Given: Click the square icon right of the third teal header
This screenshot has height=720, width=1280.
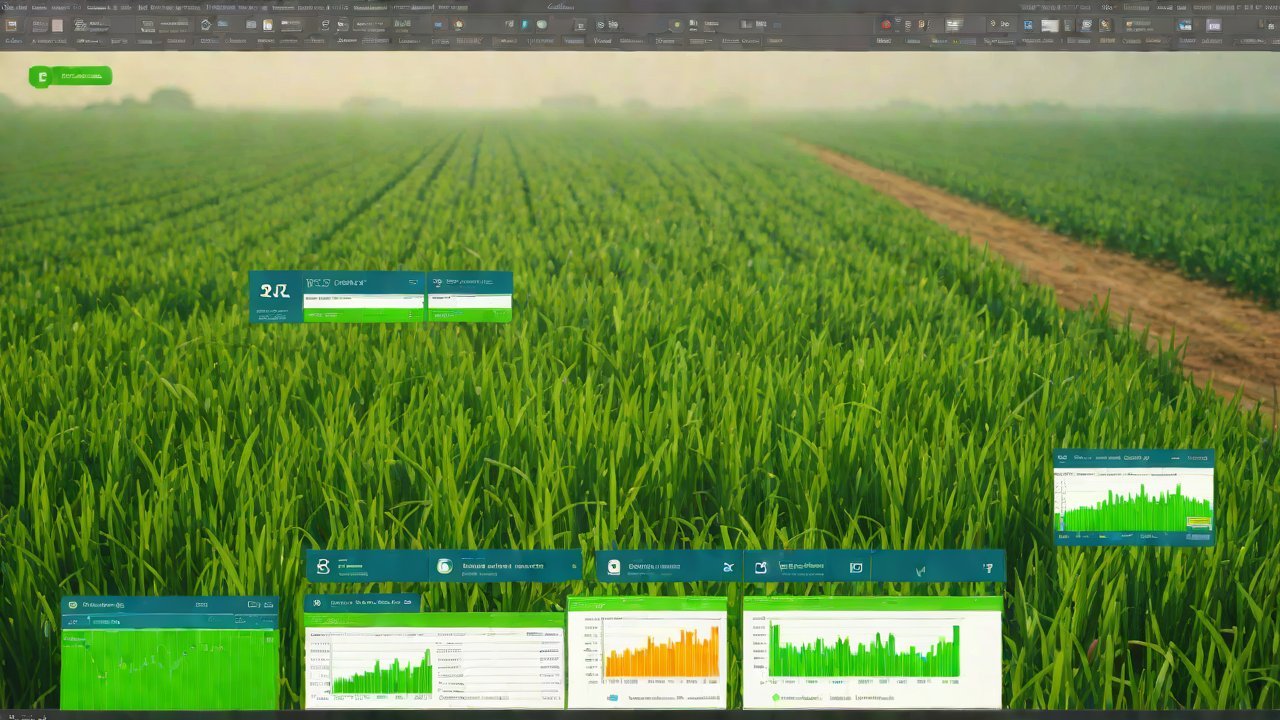Looking at the screenshot, I should coord(855,568).
